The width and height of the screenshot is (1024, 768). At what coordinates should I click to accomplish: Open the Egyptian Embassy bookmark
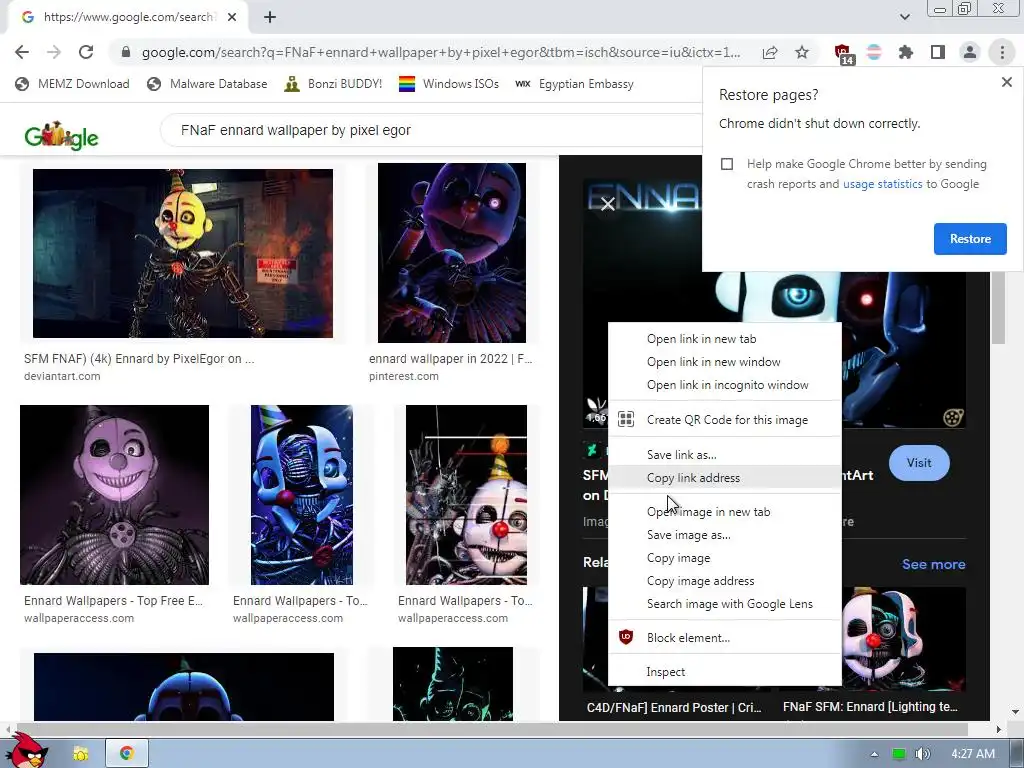[x=575, y=84]
